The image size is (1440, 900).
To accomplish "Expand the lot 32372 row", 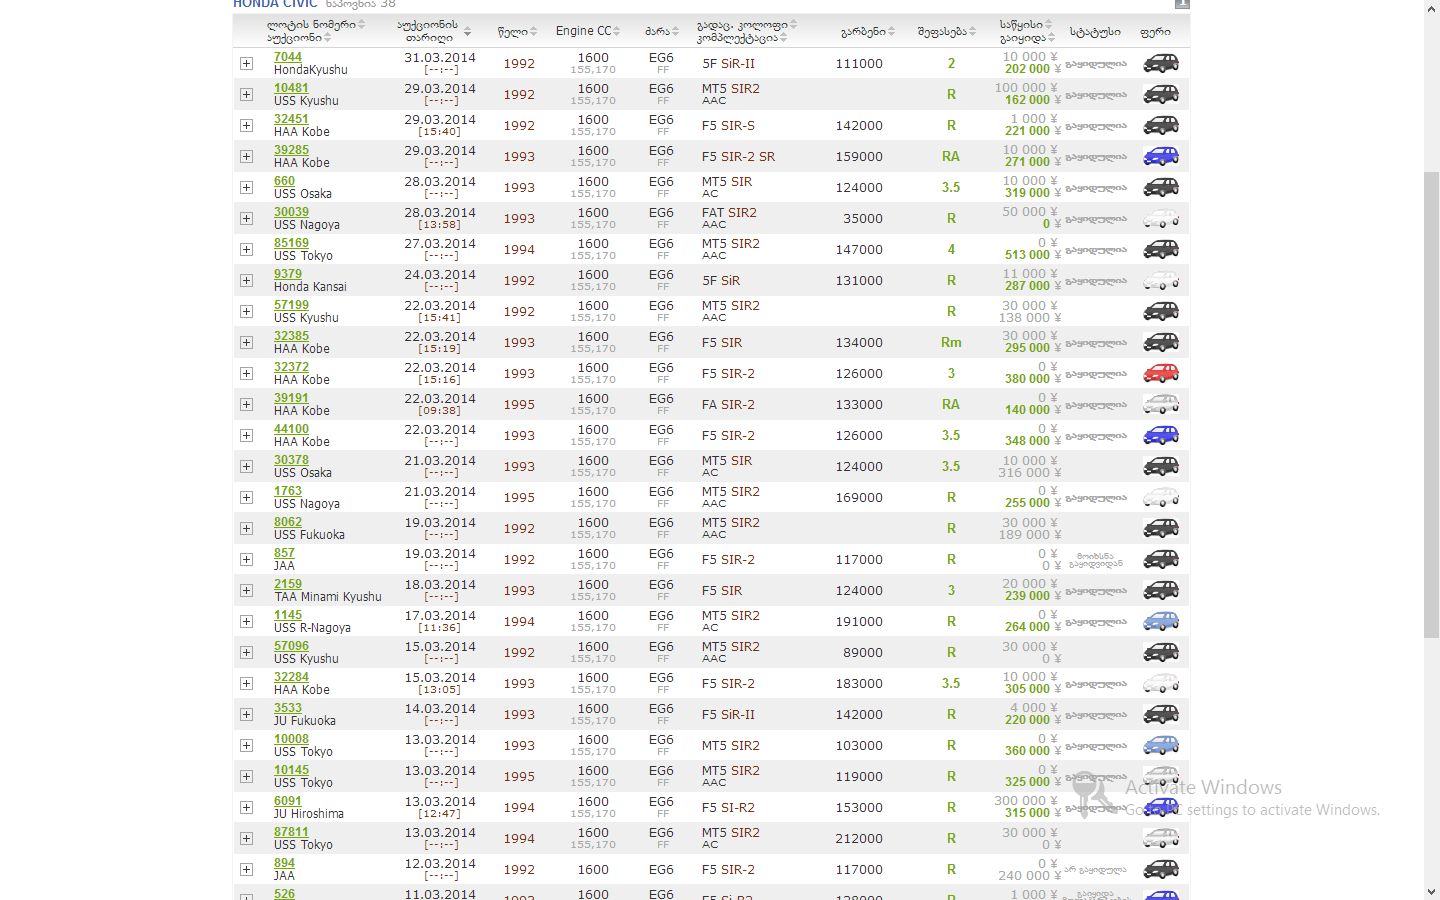I will 246,373.
